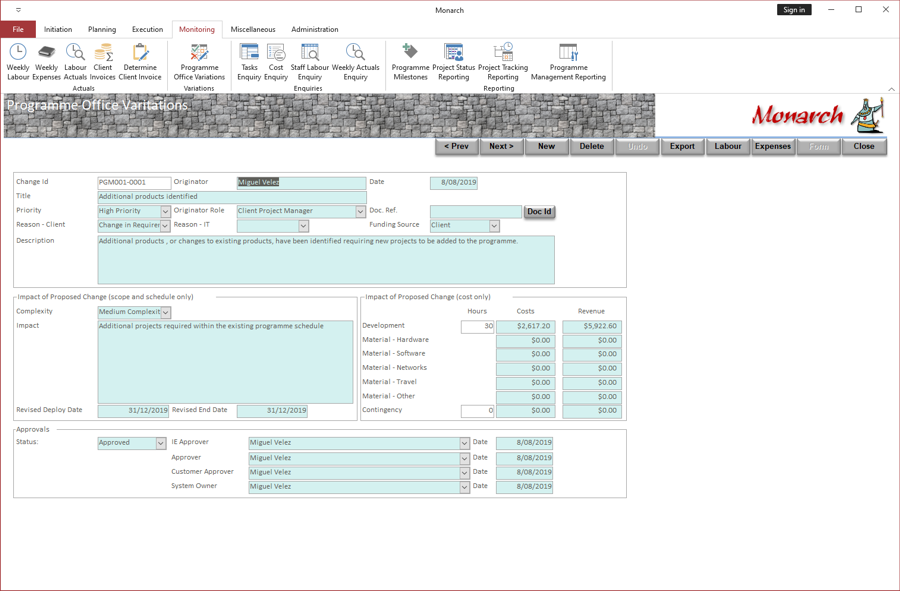This screenshot has height=591, width=900.
Task: Click the Doc. Ref. field
Action: coord(476,212)
